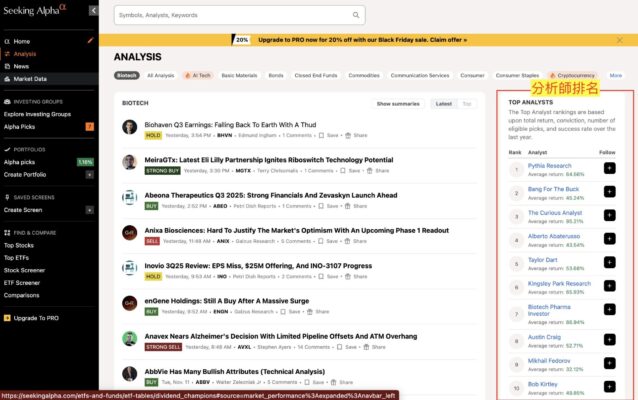Click the pencil edit icon beside Home

click(x=91, y=41)
